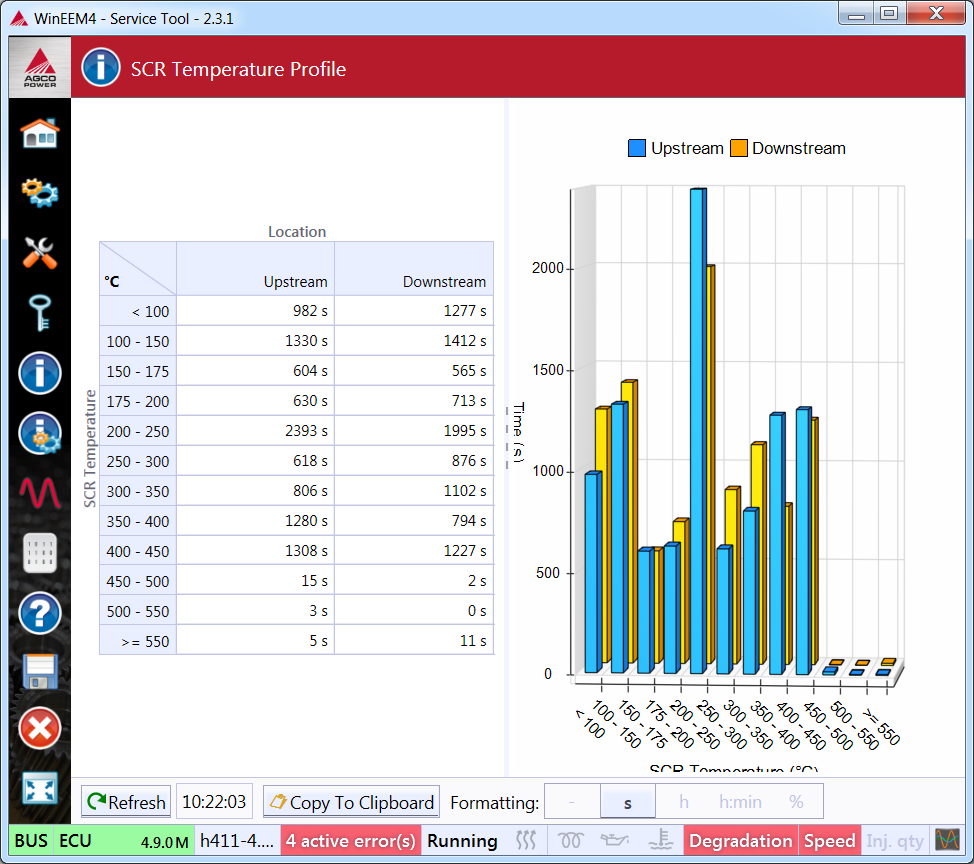Image resolution: width=974 pixels, height=864 pixels.
Task: Click Copy To Clipboard button
Action: [351, 802]
